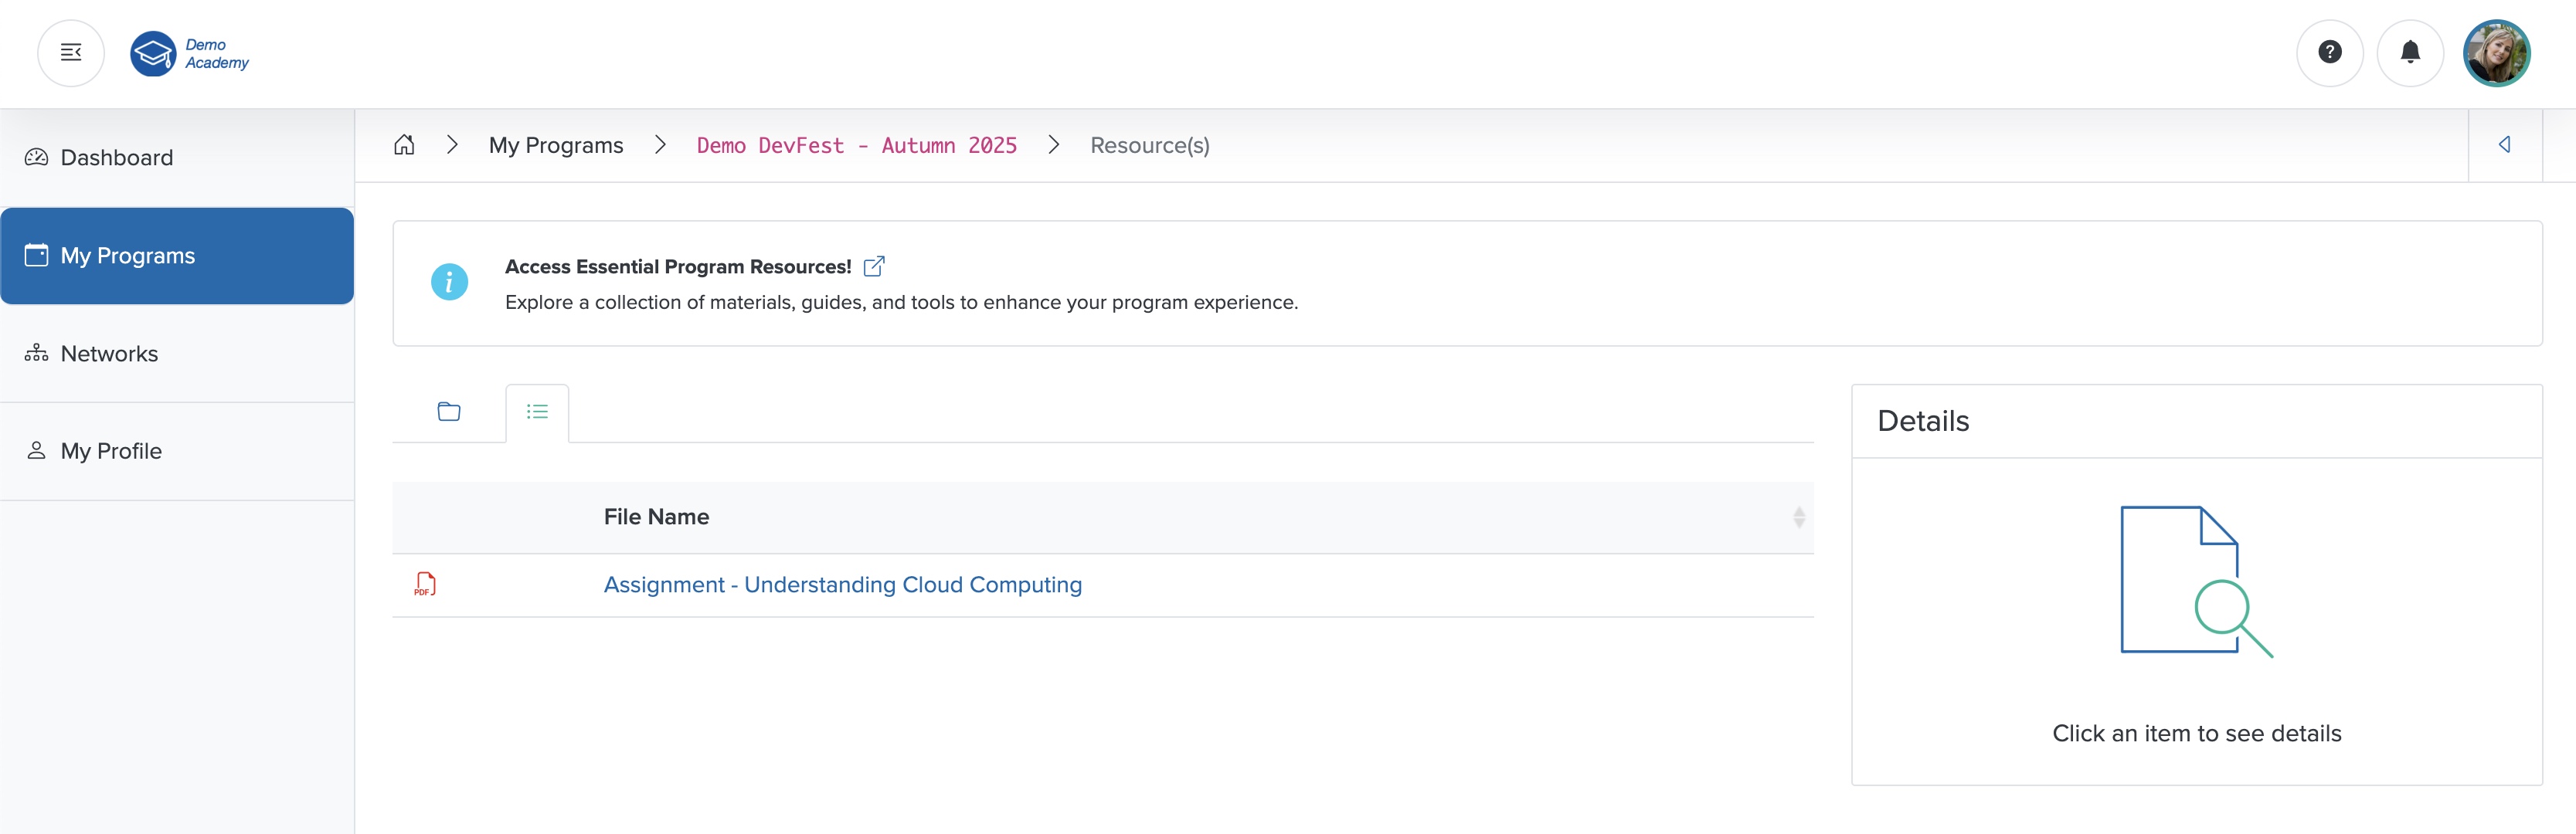Click the home icon in the breadcrumb
The width and height of the screenshot is (2576, 834).
tap(404, 144)
